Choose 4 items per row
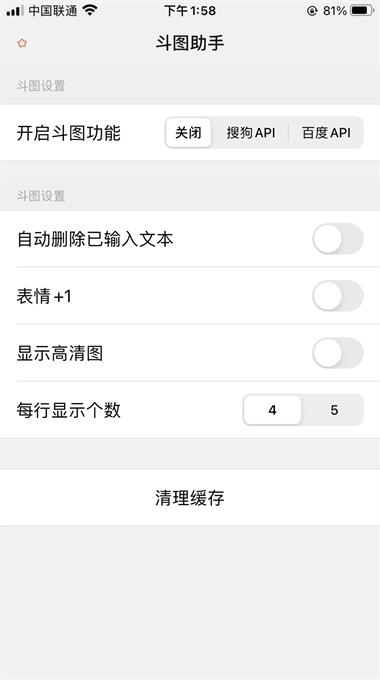 pos(272,410)
